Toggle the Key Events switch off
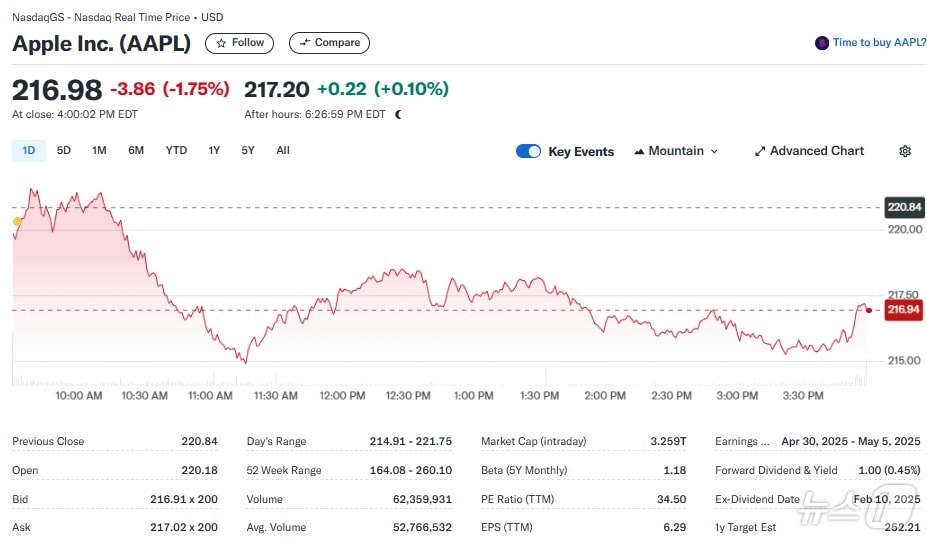This screenshot has height=541, width=927. tap(528, 151)
